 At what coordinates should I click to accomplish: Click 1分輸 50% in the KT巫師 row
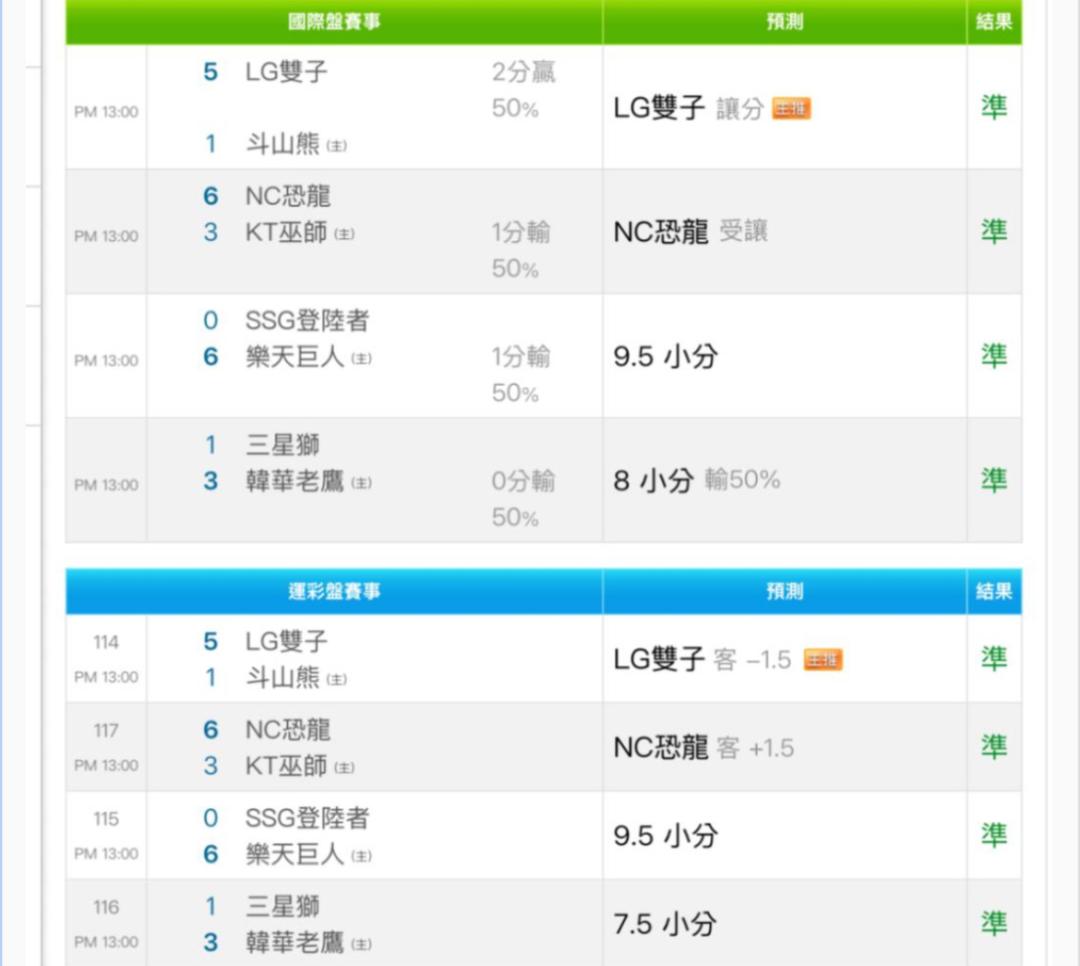click(x=521, y=251)
